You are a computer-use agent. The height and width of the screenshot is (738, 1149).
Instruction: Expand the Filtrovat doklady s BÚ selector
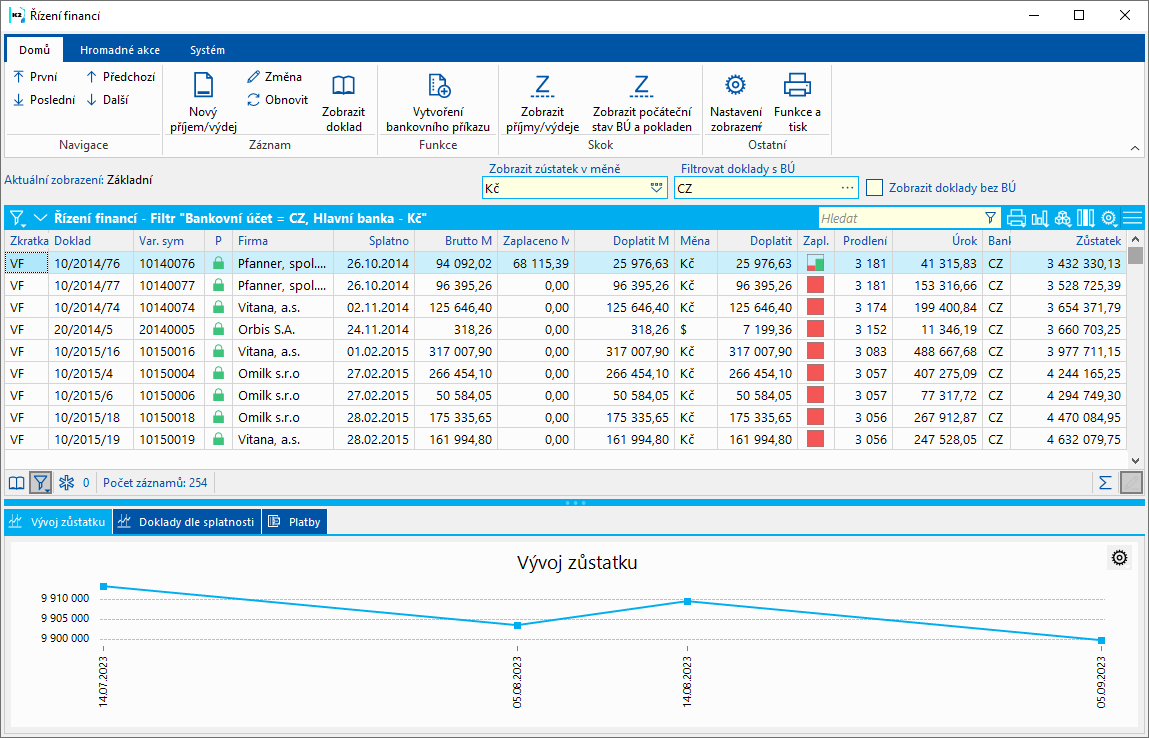coord(848,188)
